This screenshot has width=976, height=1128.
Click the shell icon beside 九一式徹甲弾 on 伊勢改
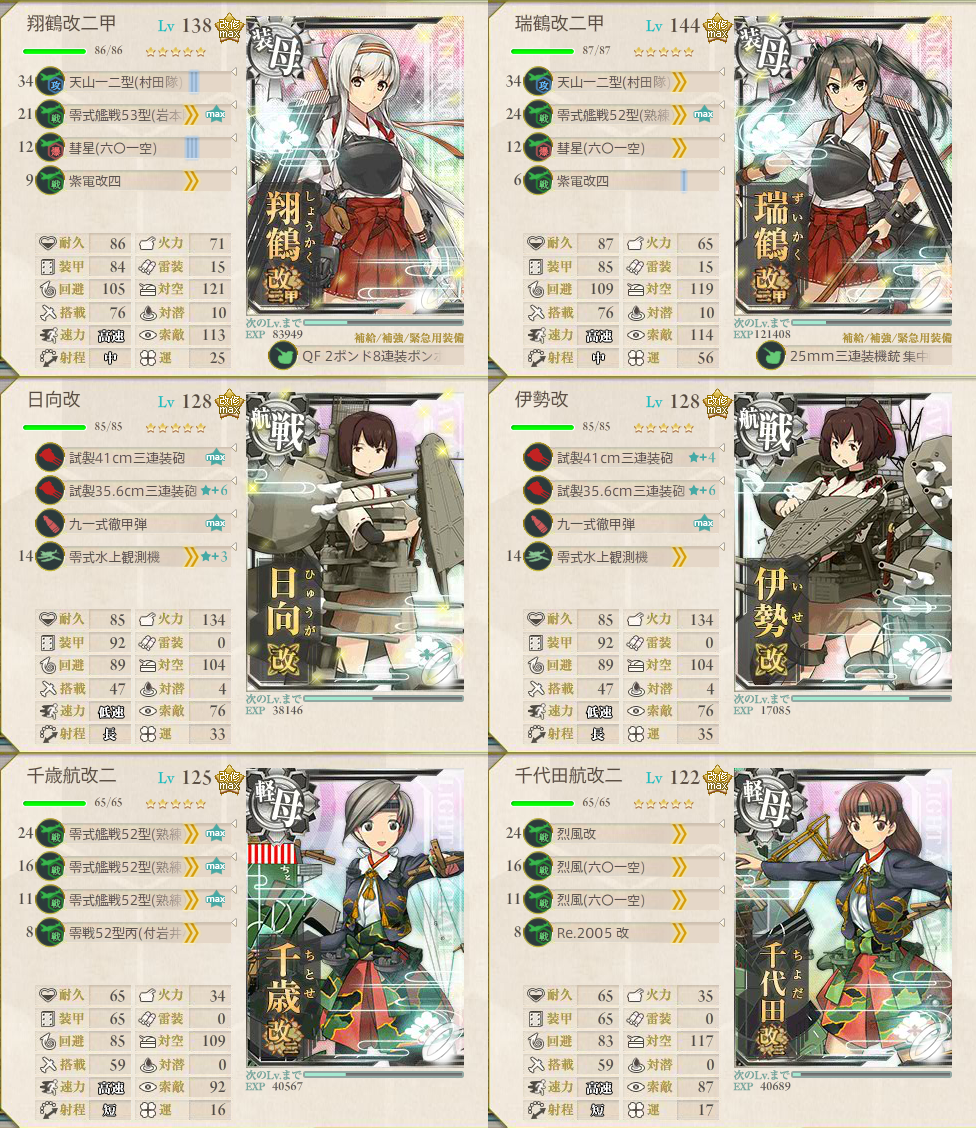click(x=539, y=524)
